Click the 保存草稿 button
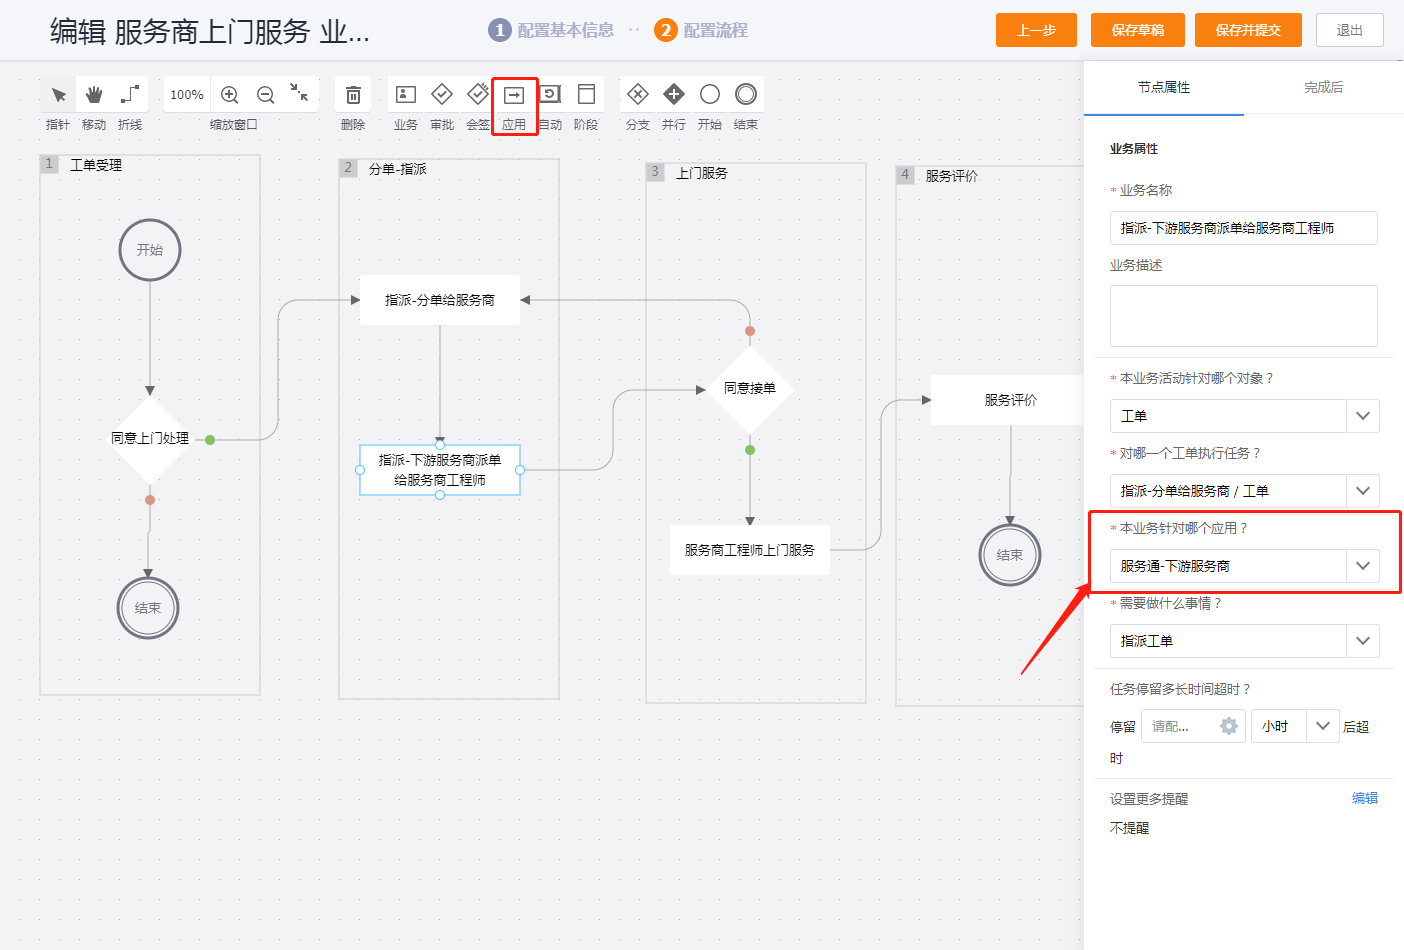The image size is (1404, 950). click(1138, 30)
